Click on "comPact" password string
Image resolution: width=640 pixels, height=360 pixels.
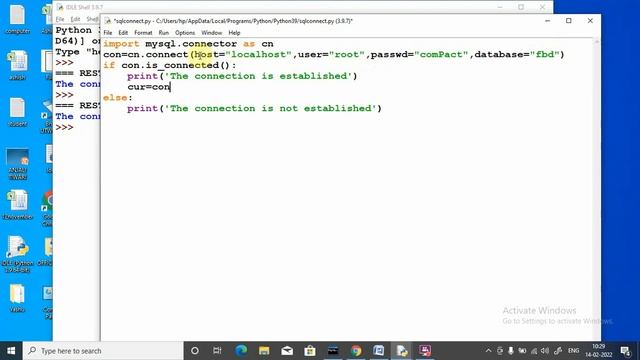441,54
